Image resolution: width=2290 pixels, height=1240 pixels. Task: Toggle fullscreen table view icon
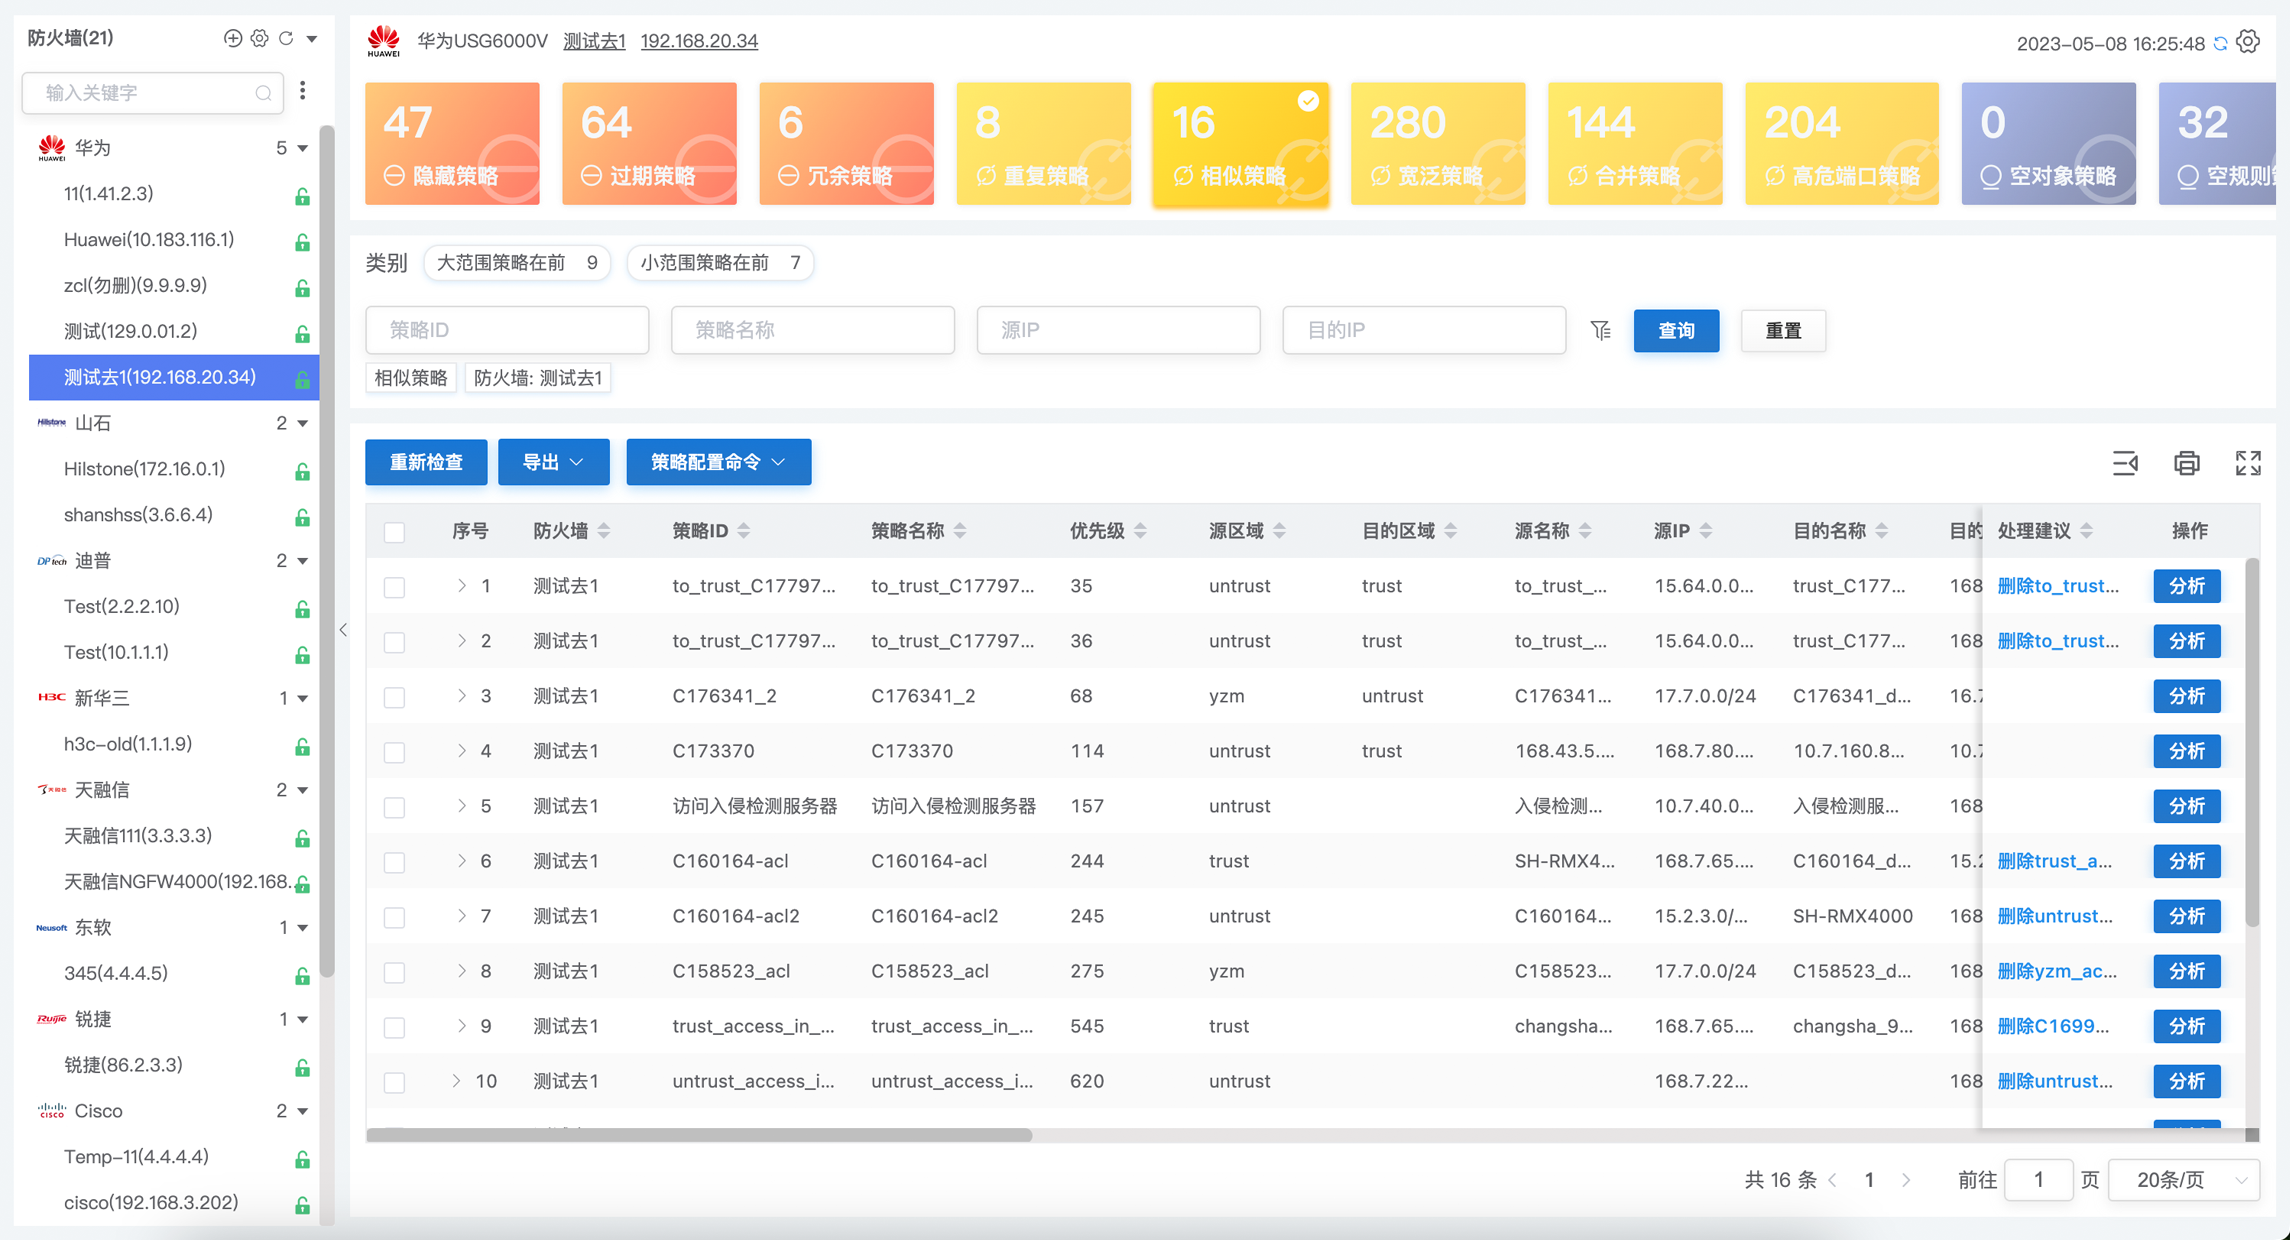[2248, 463]
